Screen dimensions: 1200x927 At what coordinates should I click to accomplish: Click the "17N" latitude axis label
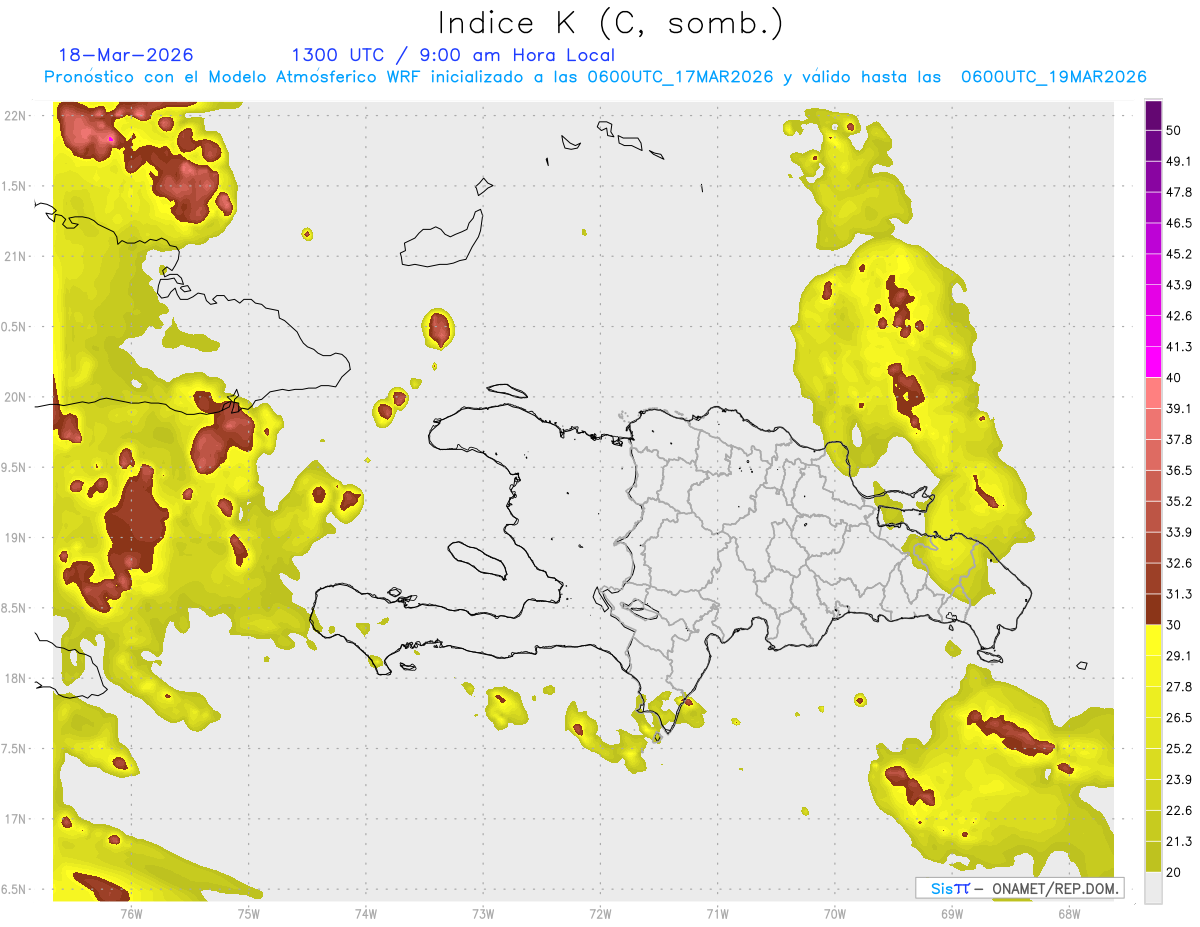pyautogui.click(x=15, y=820)
